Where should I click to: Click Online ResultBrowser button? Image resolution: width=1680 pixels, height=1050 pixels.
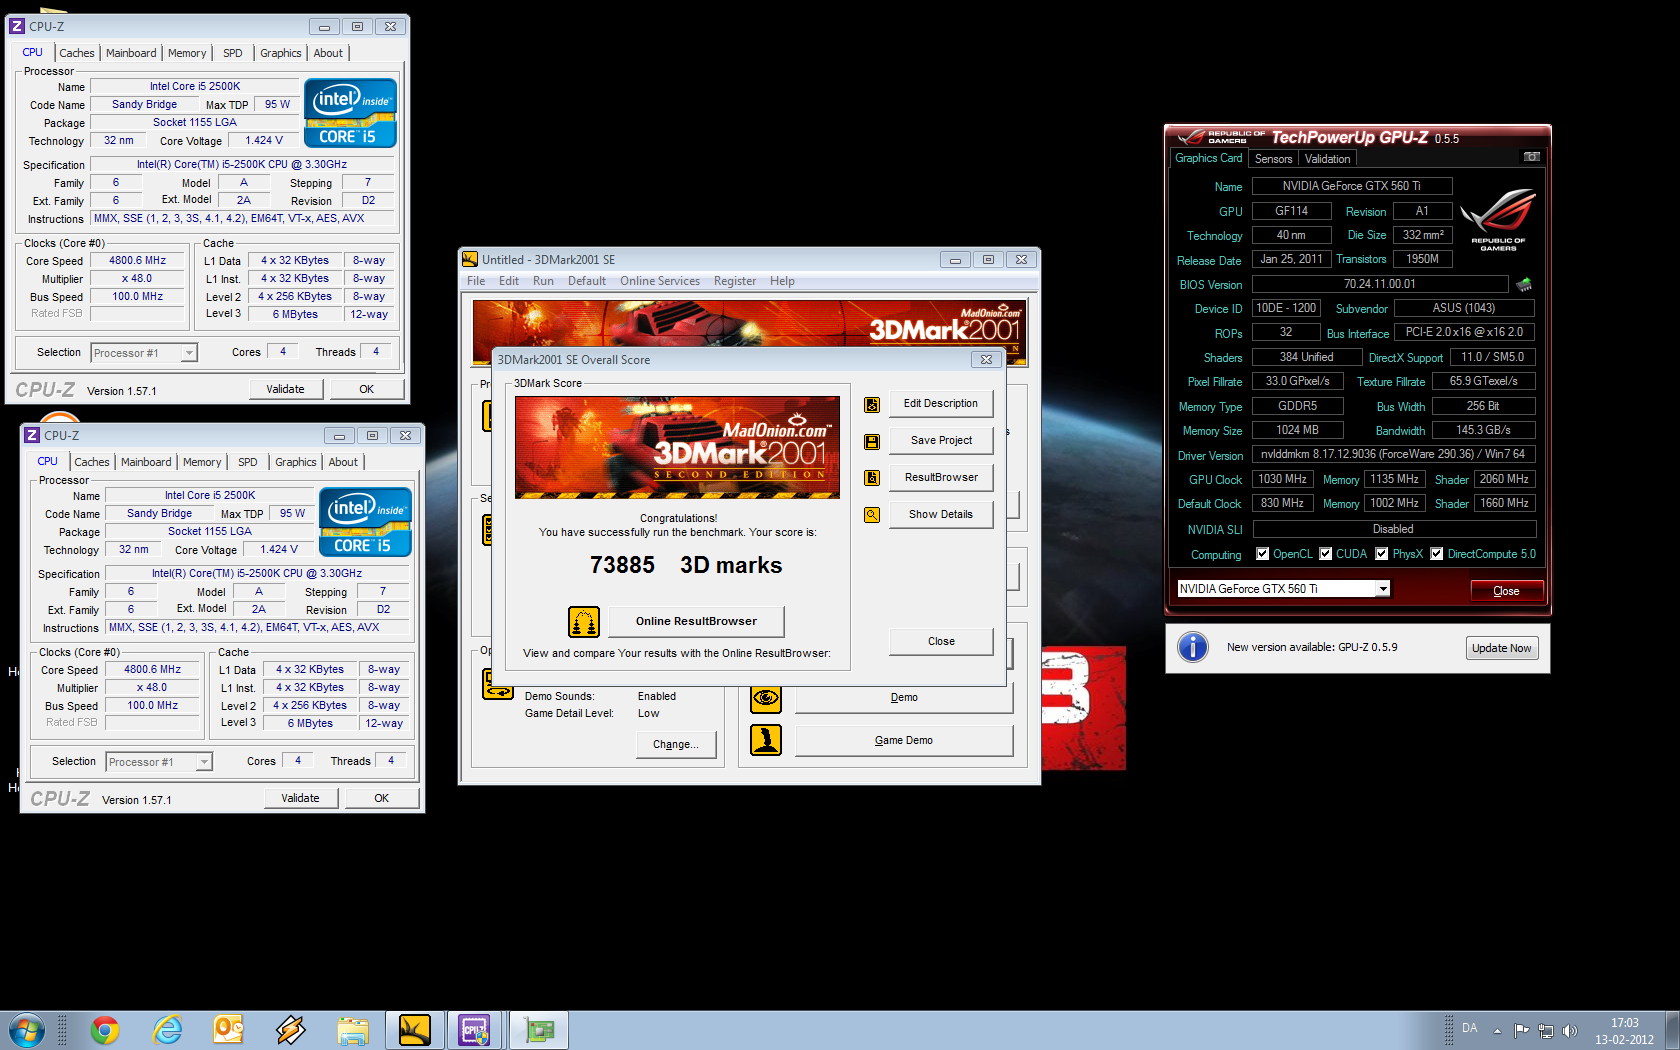coord(696,621)
